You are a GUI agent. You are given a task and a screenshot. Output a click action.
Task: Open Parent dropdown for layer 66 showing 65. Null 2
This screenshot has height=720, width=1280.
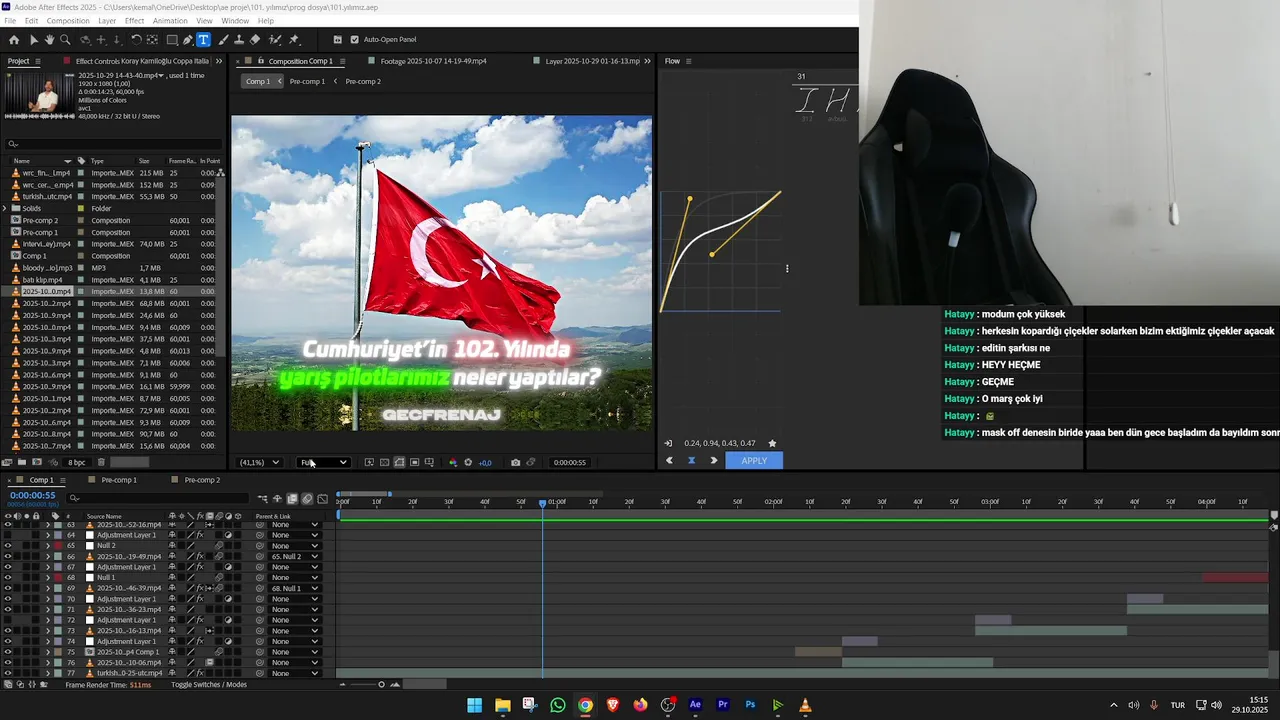[x=295, y=556]
